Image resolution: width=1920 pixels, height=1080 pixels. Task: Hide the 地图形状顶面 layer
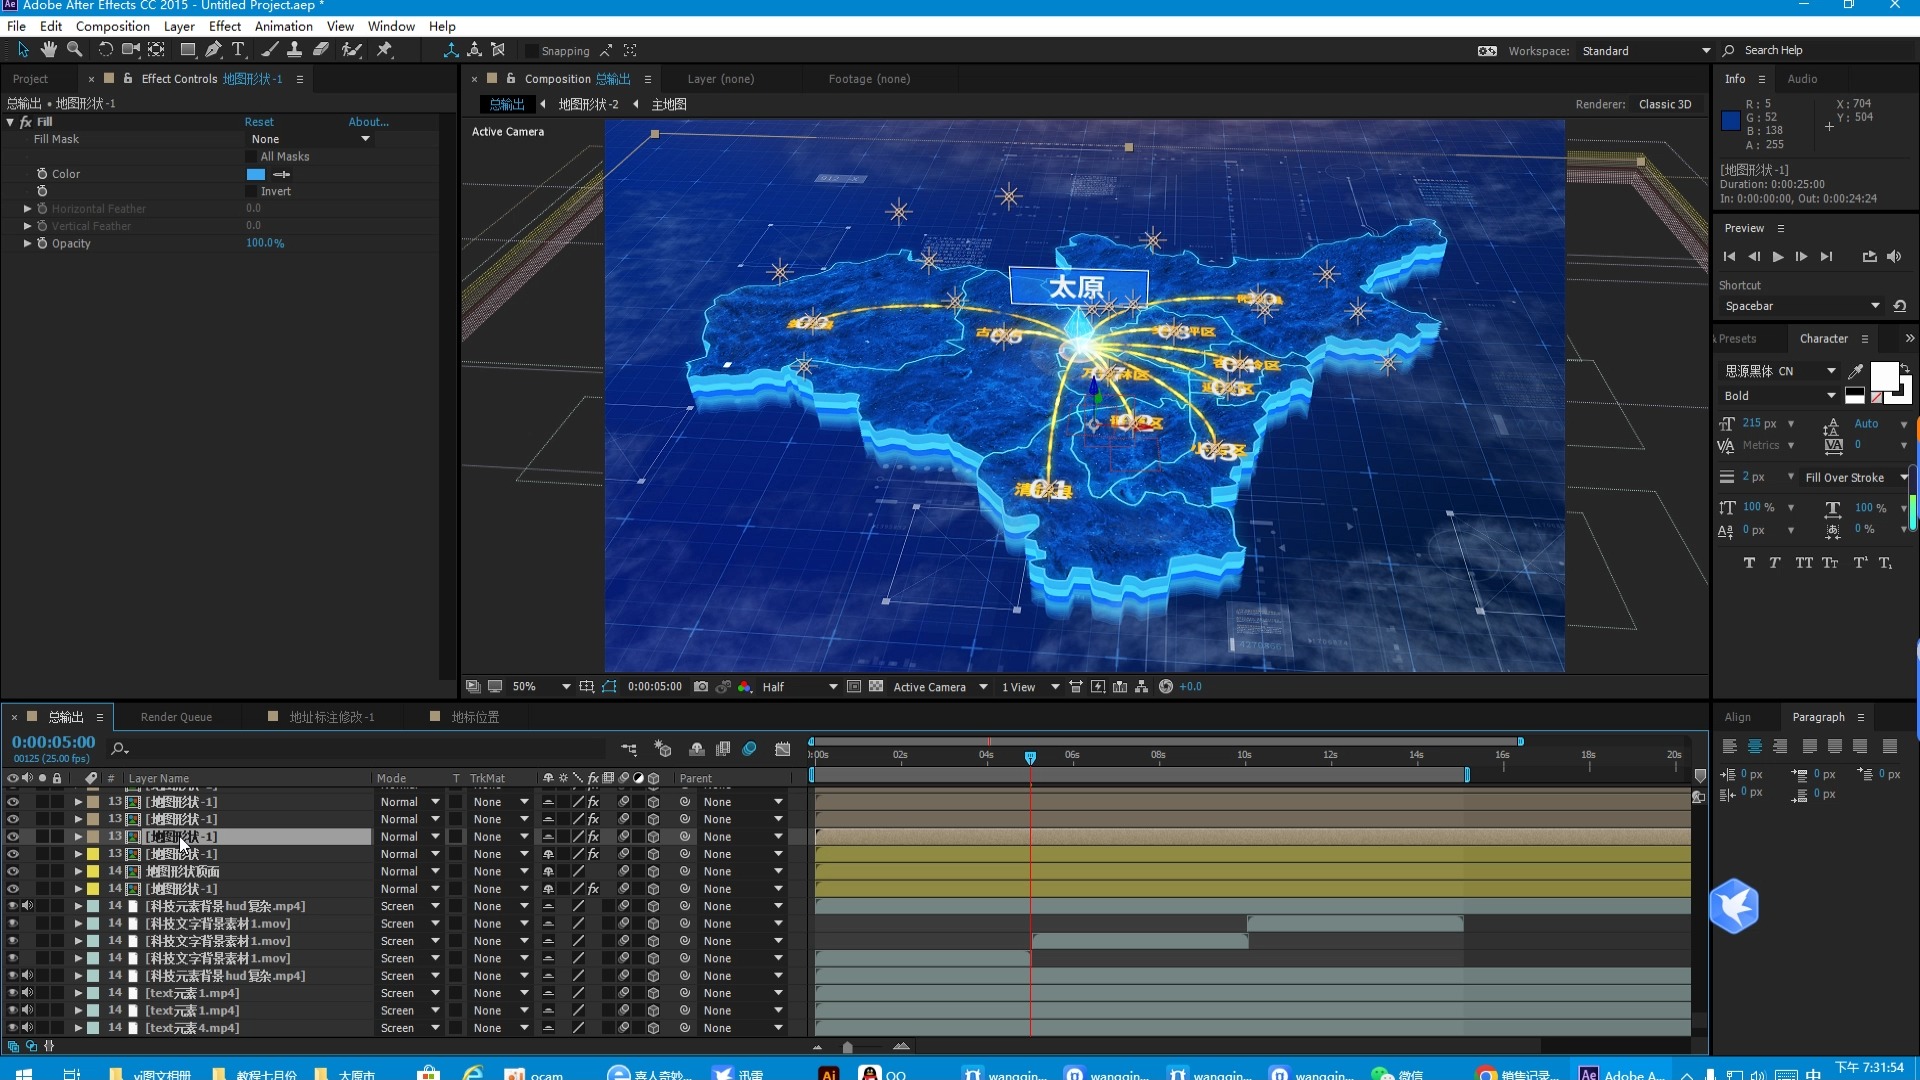[x=13, y=871]
